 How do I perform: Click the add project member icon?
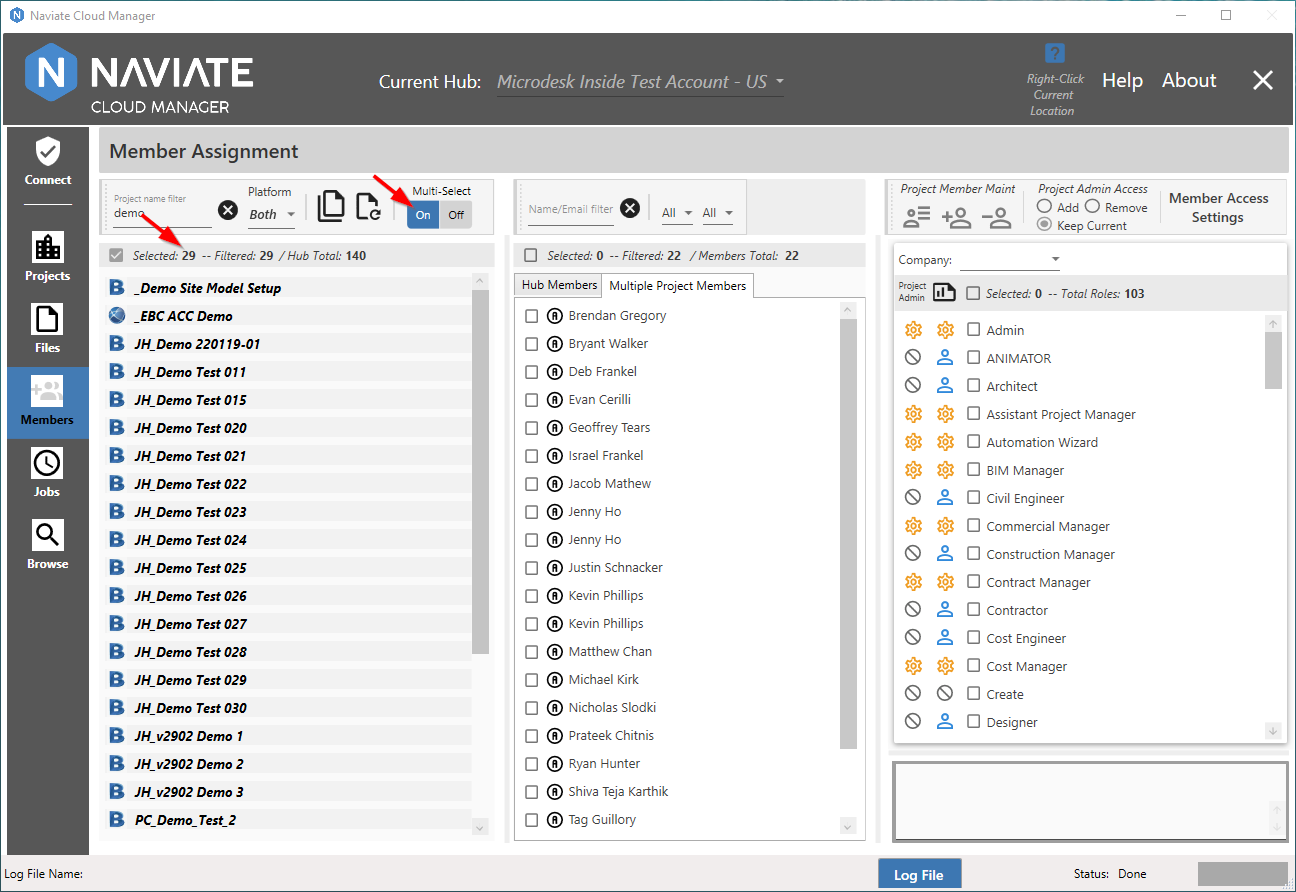point(957,217)
